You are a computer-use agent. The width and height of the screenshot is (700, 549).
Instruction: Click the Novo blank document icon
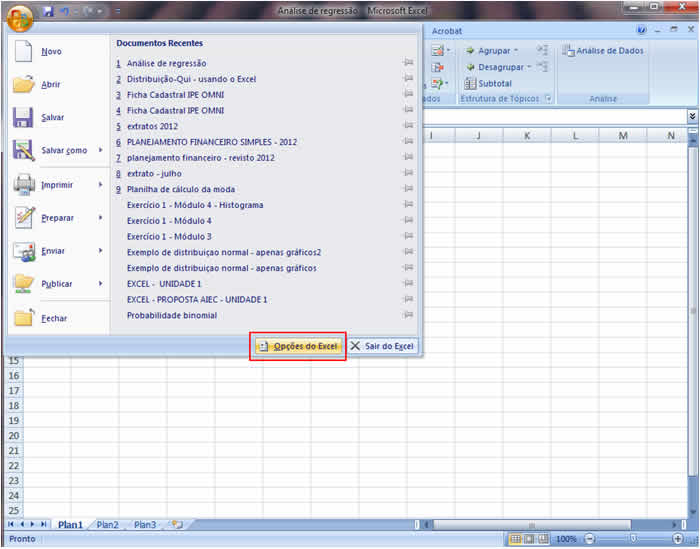(24, 51)
